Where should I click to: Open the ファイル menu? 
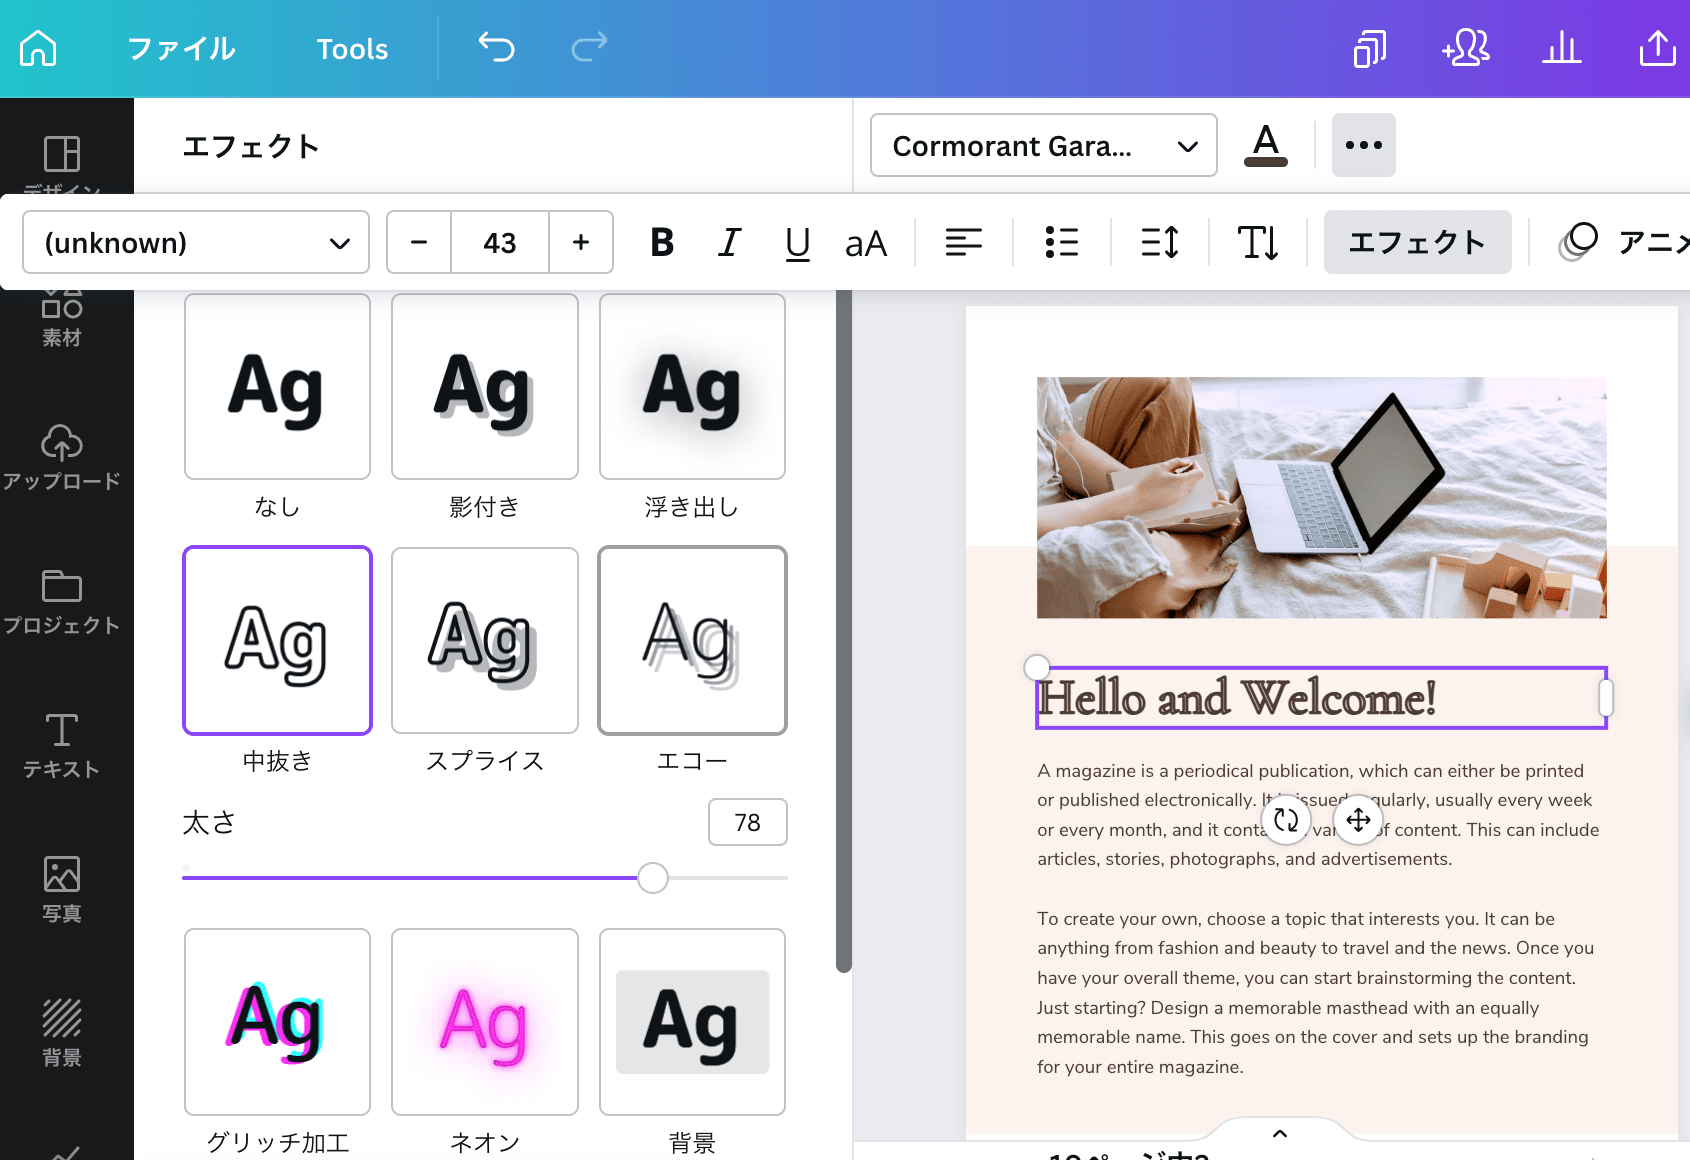coord(180,48)
